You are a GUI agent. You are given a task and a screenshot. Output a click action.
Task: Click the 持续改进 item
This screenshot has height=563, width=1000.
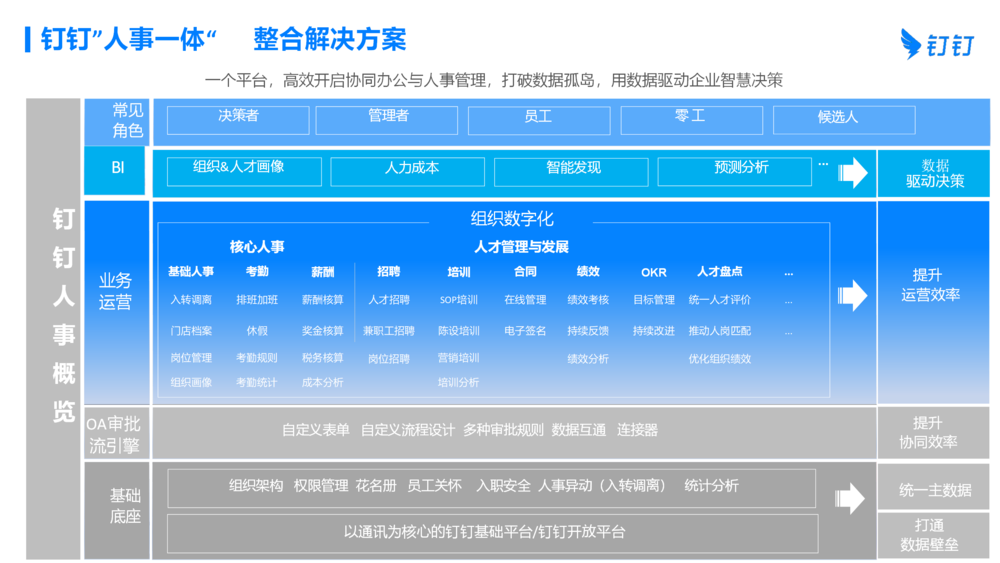(654, 331)
